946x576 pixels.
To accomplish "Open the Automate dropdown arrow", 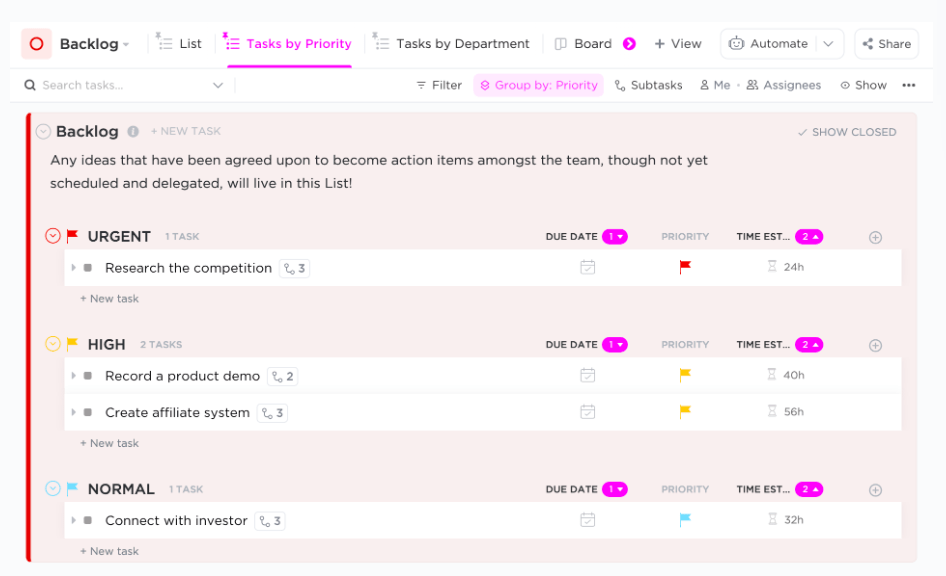I will click(x=828, y=44).
